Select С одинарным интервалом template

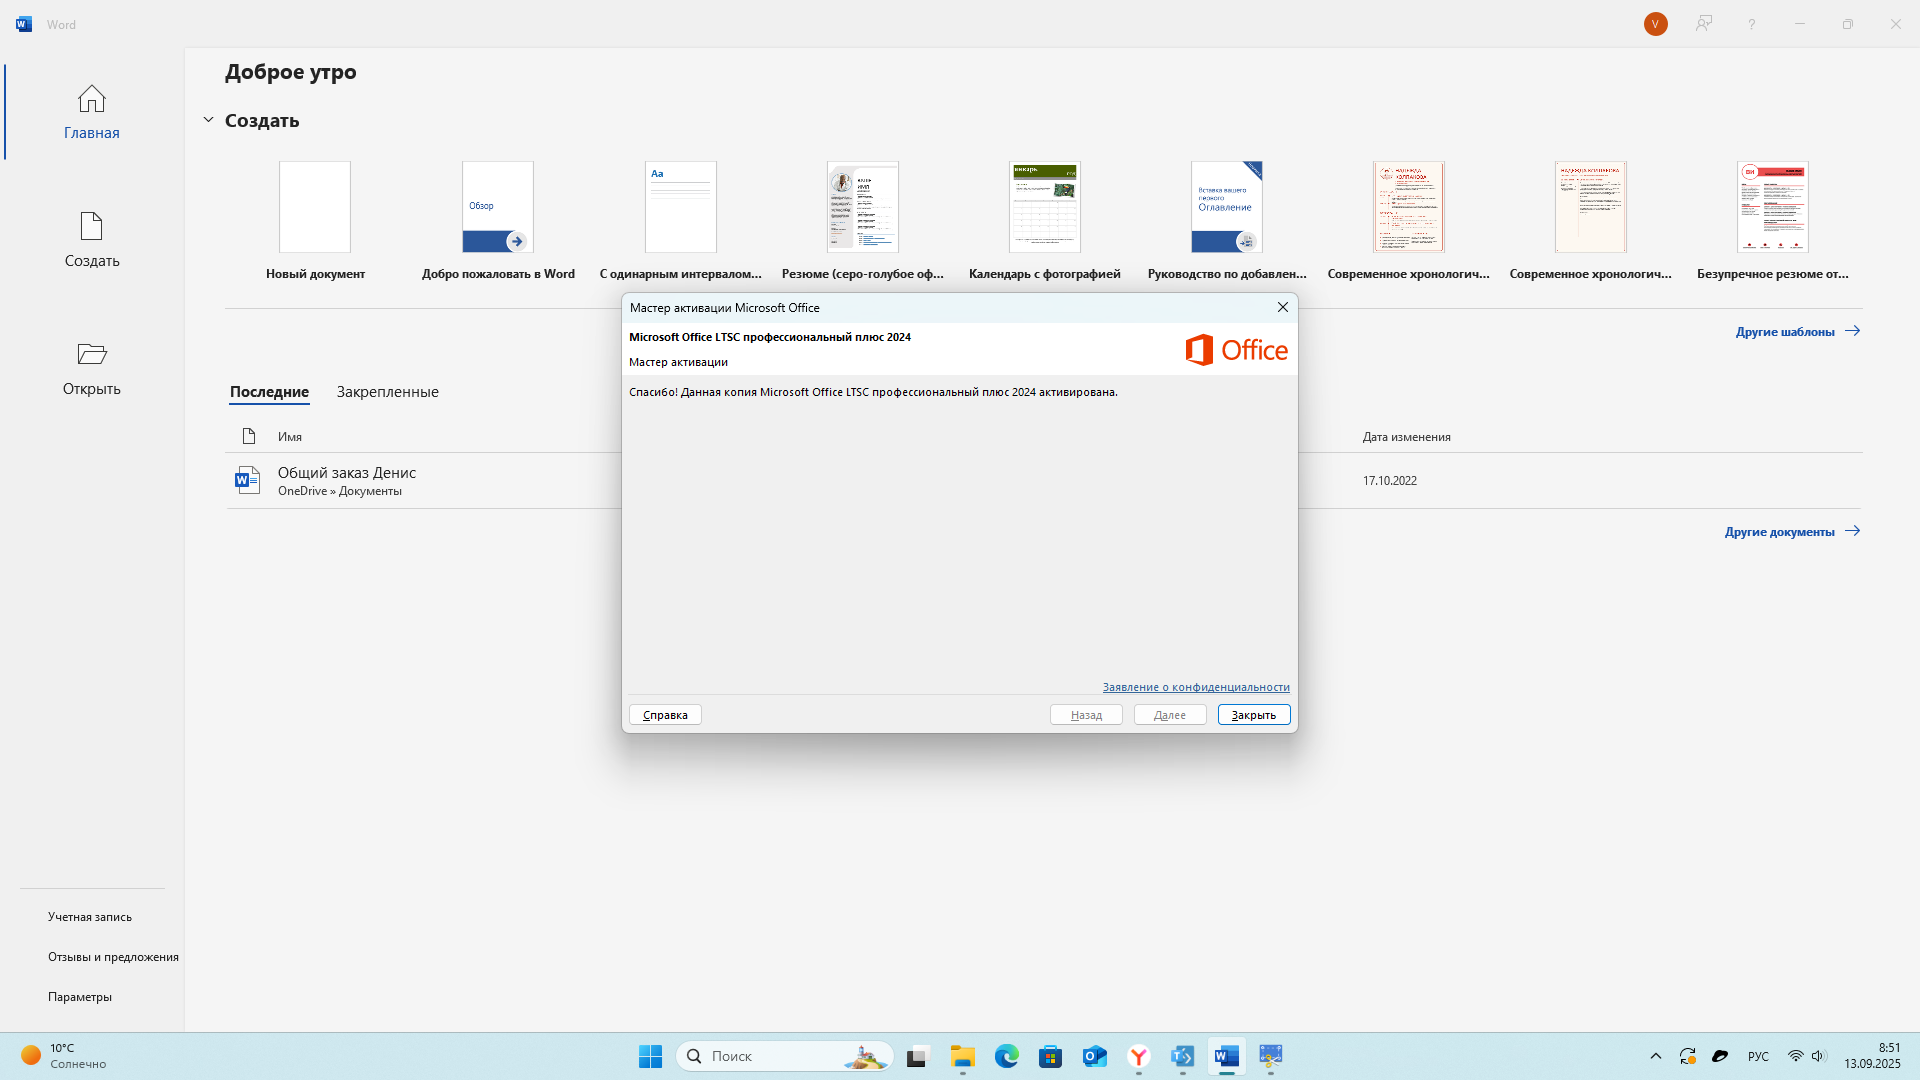(681, 207)
